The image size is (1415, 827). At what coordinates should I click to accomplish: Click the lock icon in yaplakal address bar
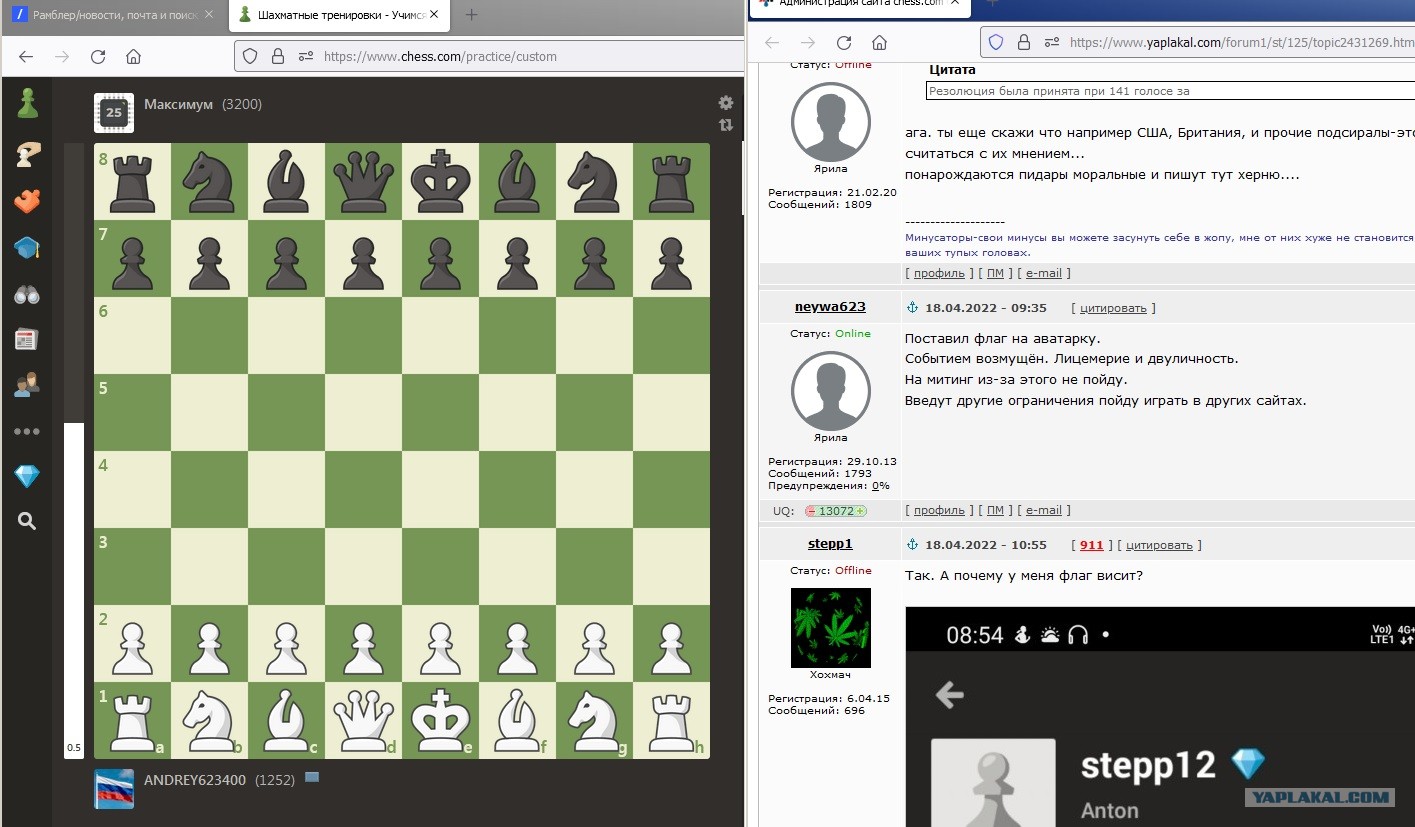pos(1024,42)
